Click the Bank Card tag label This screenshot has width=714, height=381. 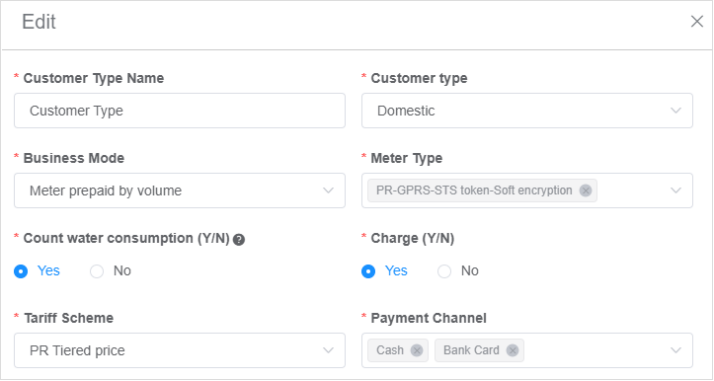click(x=471, y=350)
